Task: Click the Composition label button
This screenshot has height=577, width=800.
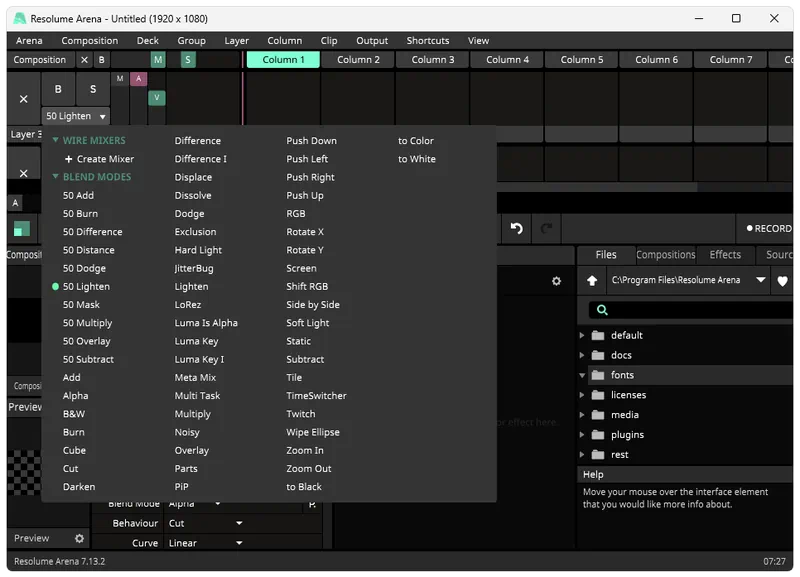Action: point(40,60)
